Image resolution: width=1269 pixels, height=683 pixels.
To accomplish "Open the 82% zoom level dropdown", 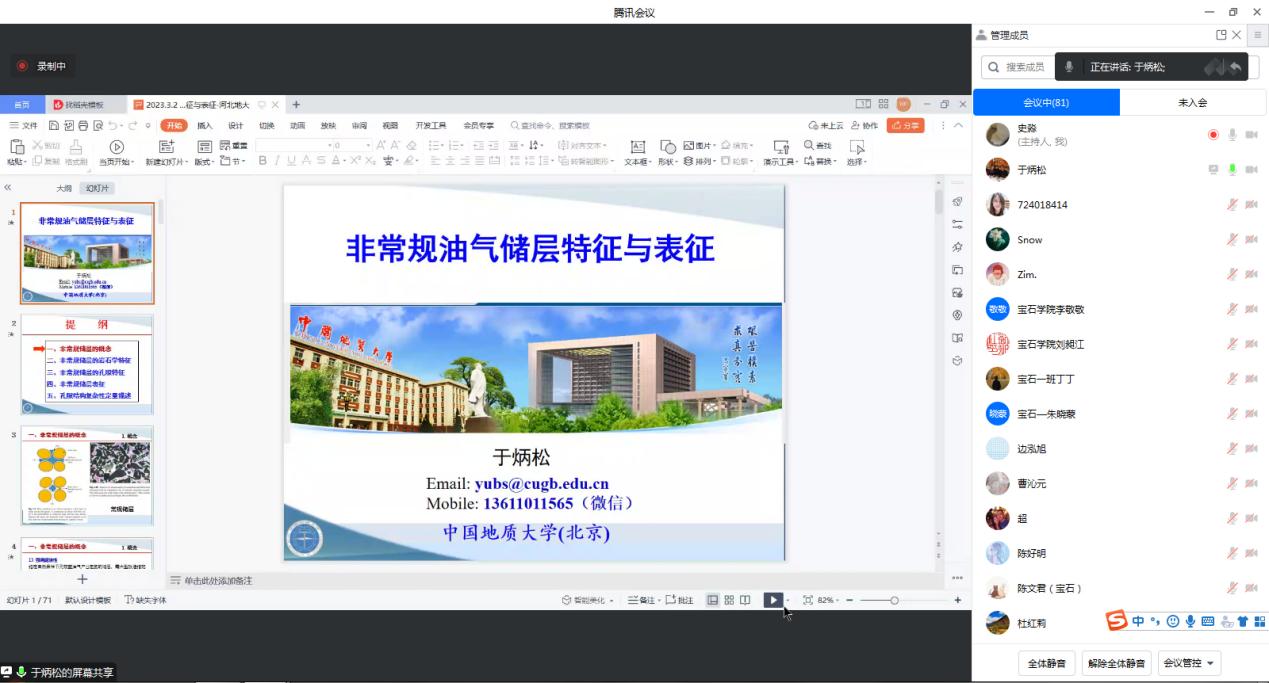I will 826,600.
